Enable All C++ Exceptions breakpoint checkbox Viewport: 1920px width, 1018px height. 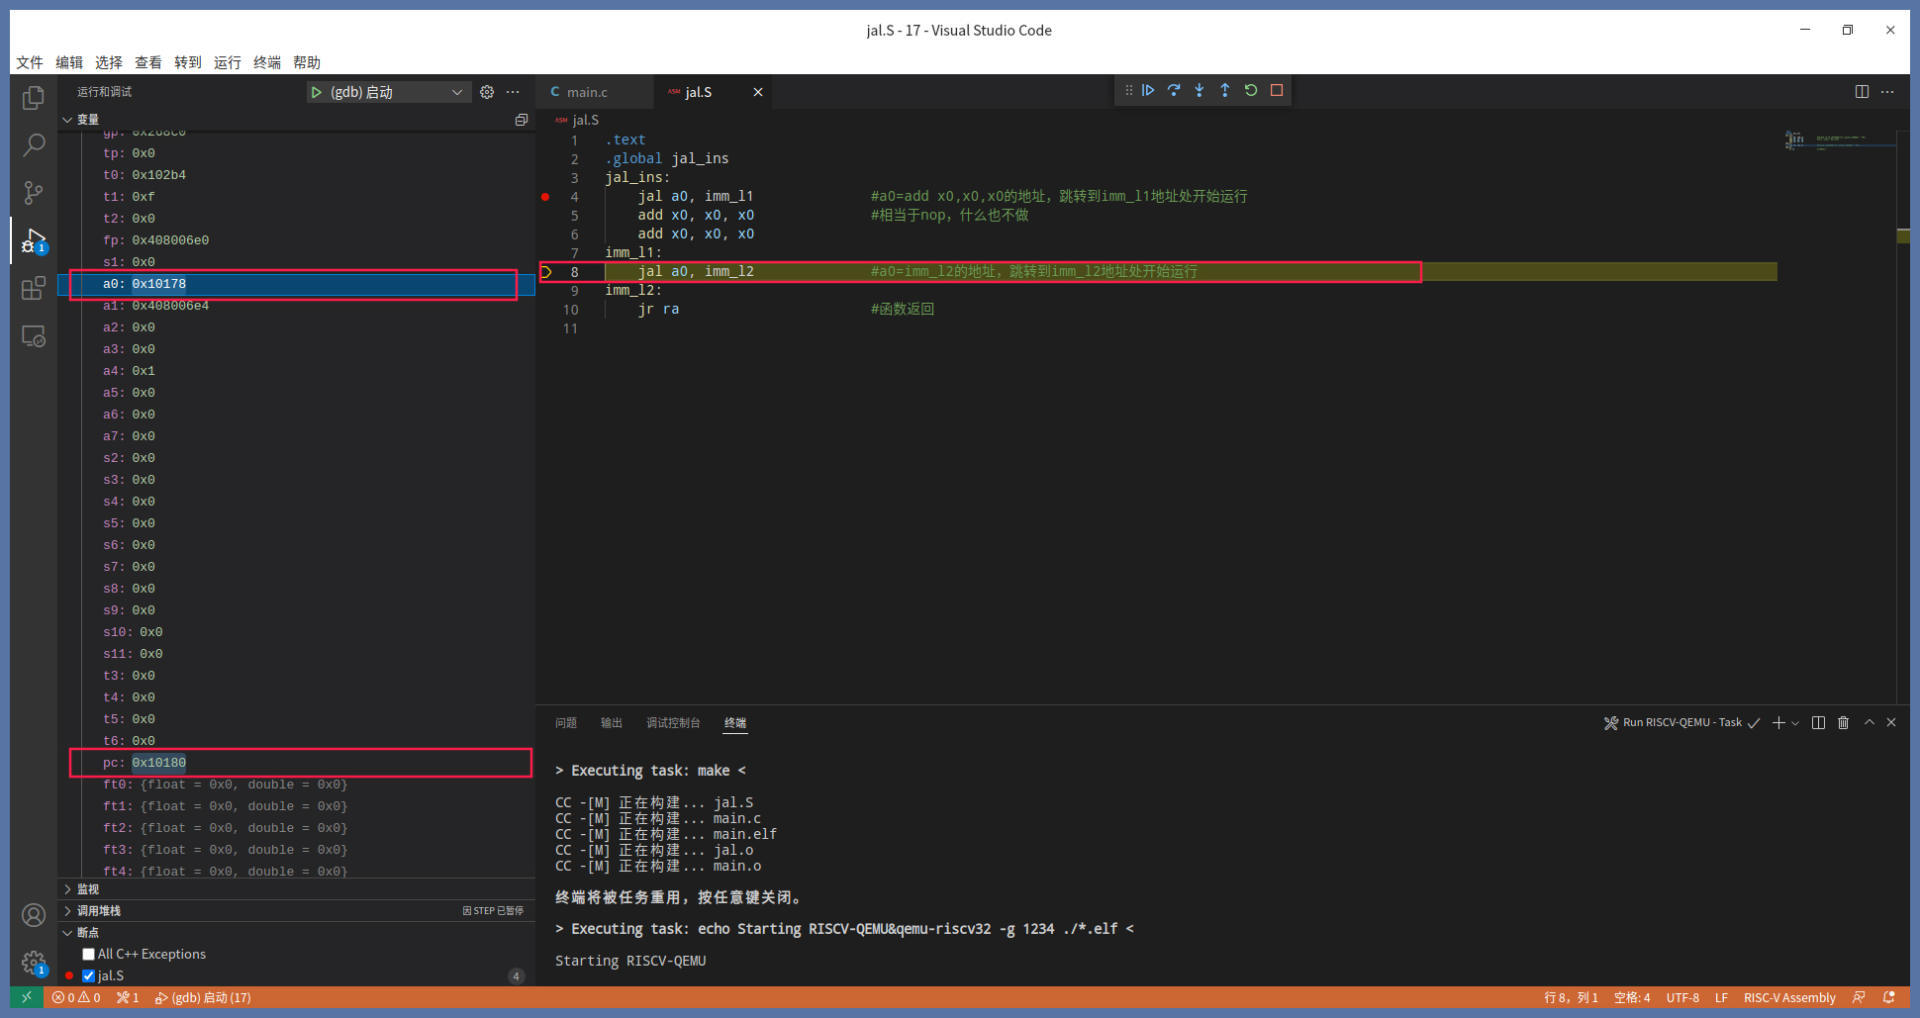click(x=89, y=954)
